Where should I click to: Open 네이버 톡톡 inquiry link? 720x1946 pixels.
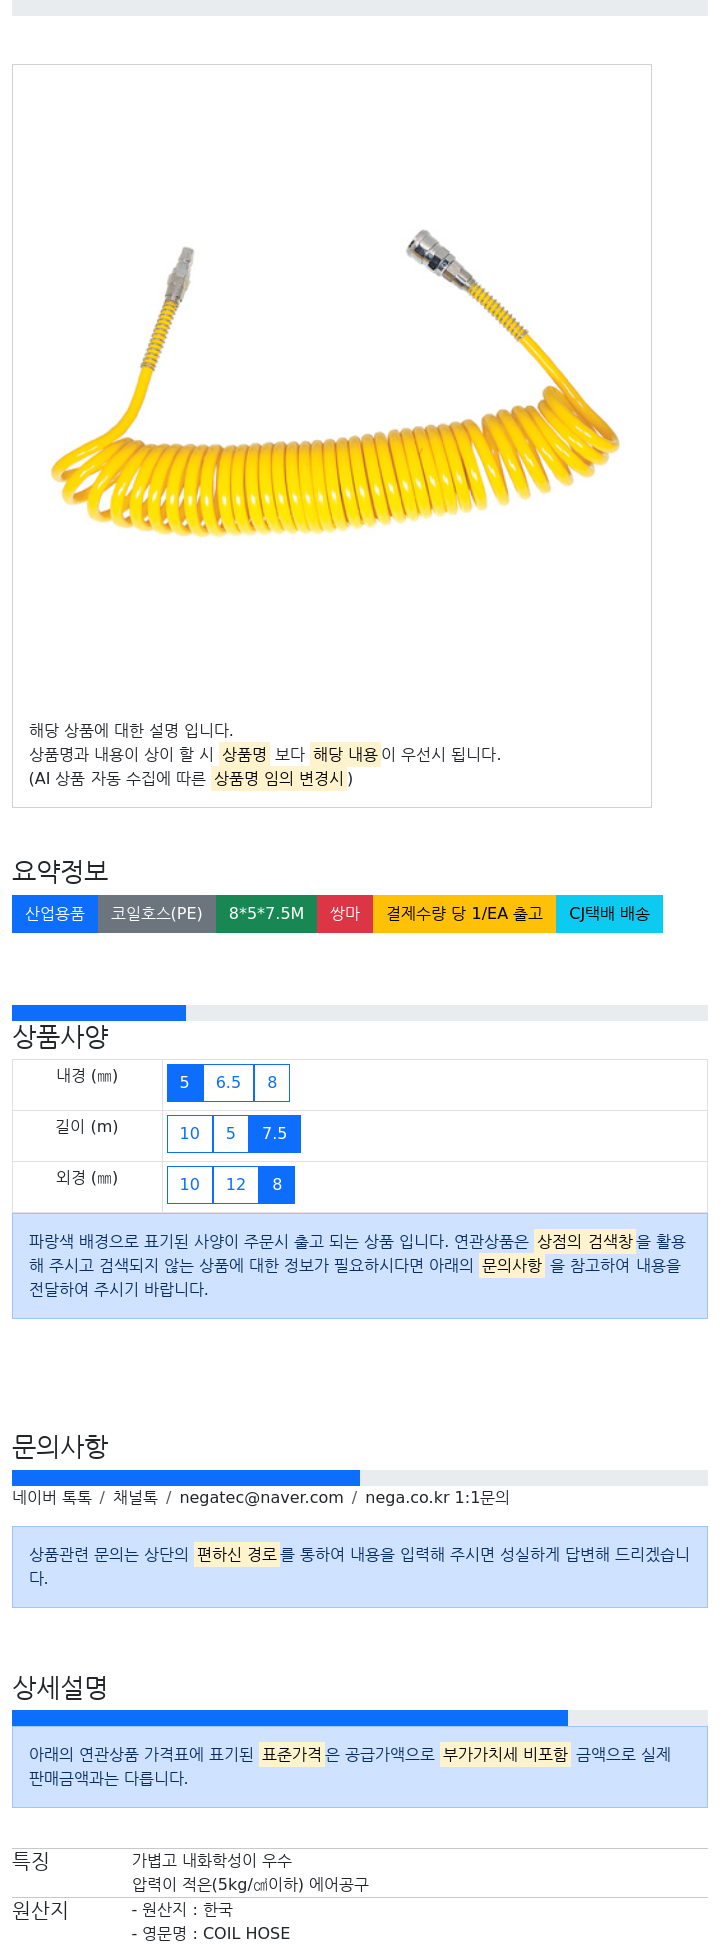[x=52, y=1498]
